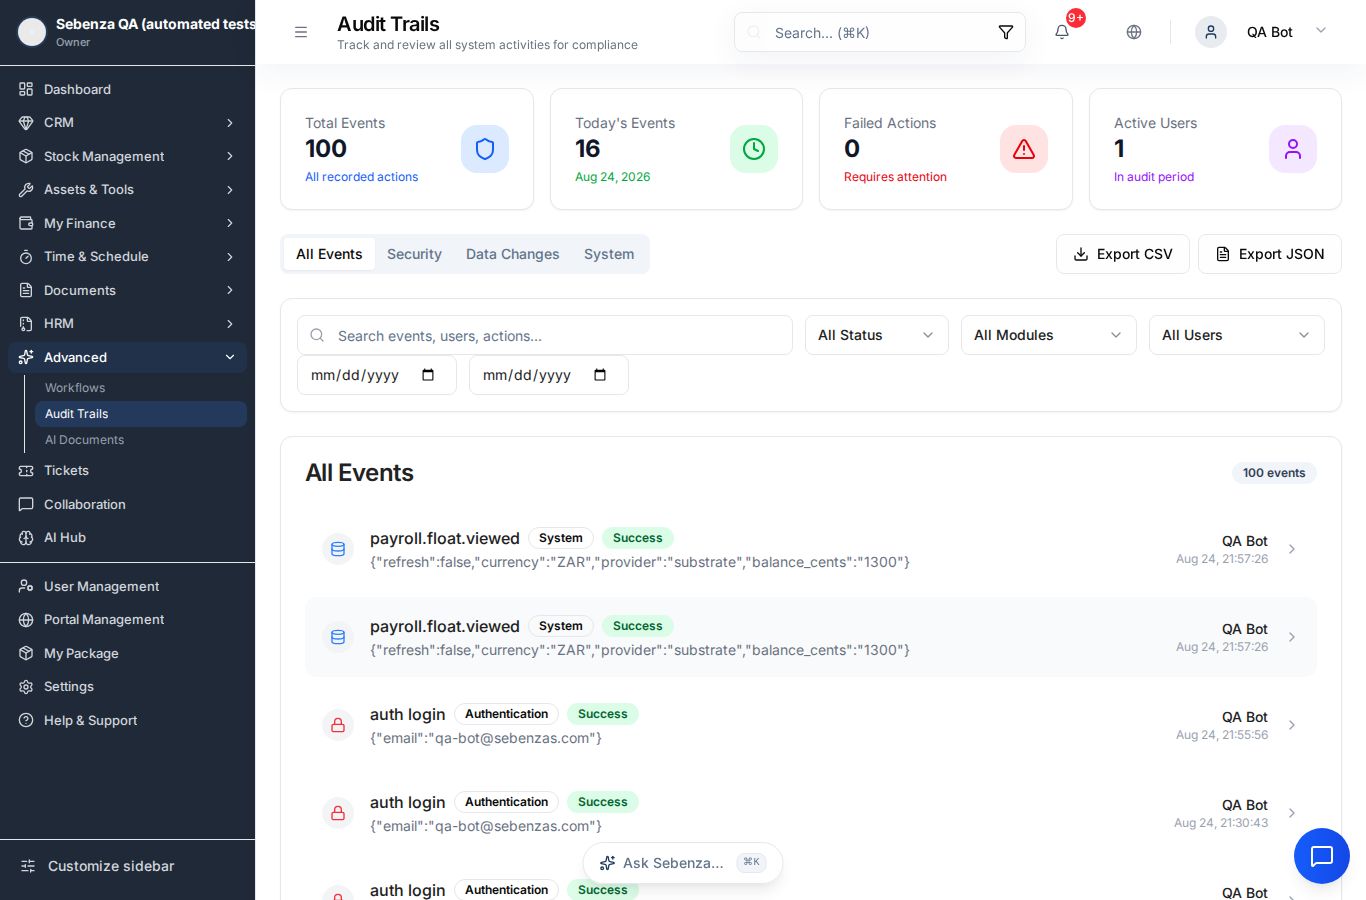Open Workflows in the sidebar
Image resolution: width=1366 pixels, height=900 pixels.
pyautogui.click(x=140, y=388)
